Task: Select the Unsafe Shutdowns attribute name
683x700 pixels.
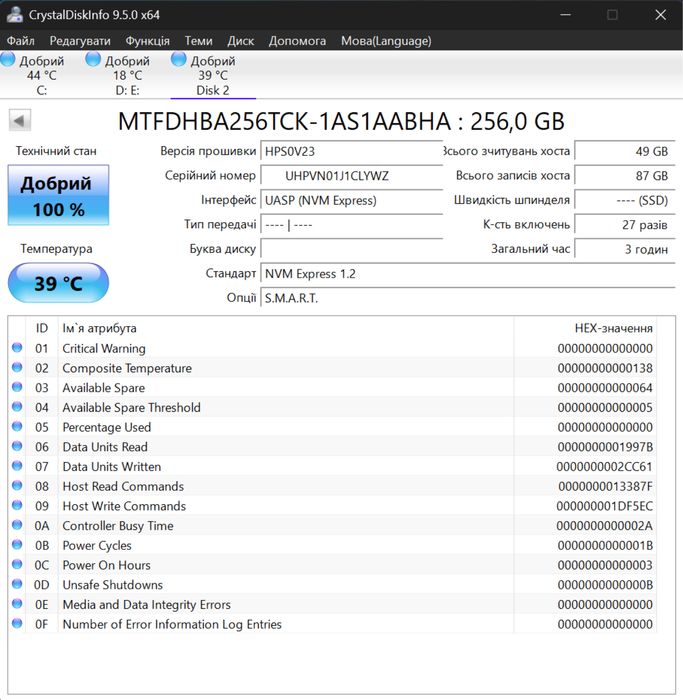Action: pyautogui.click(x=112, y=585)
